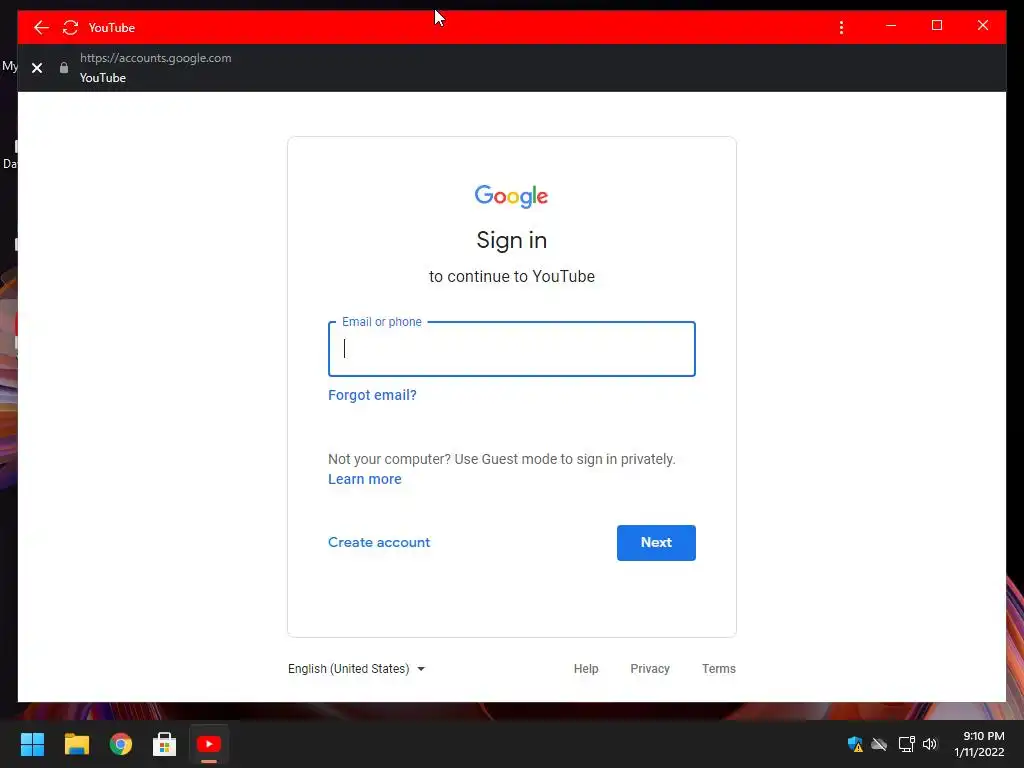This screenshot has height=768, width=1024.
Task: Minimize the YouTube window
Action: [891, 25]
